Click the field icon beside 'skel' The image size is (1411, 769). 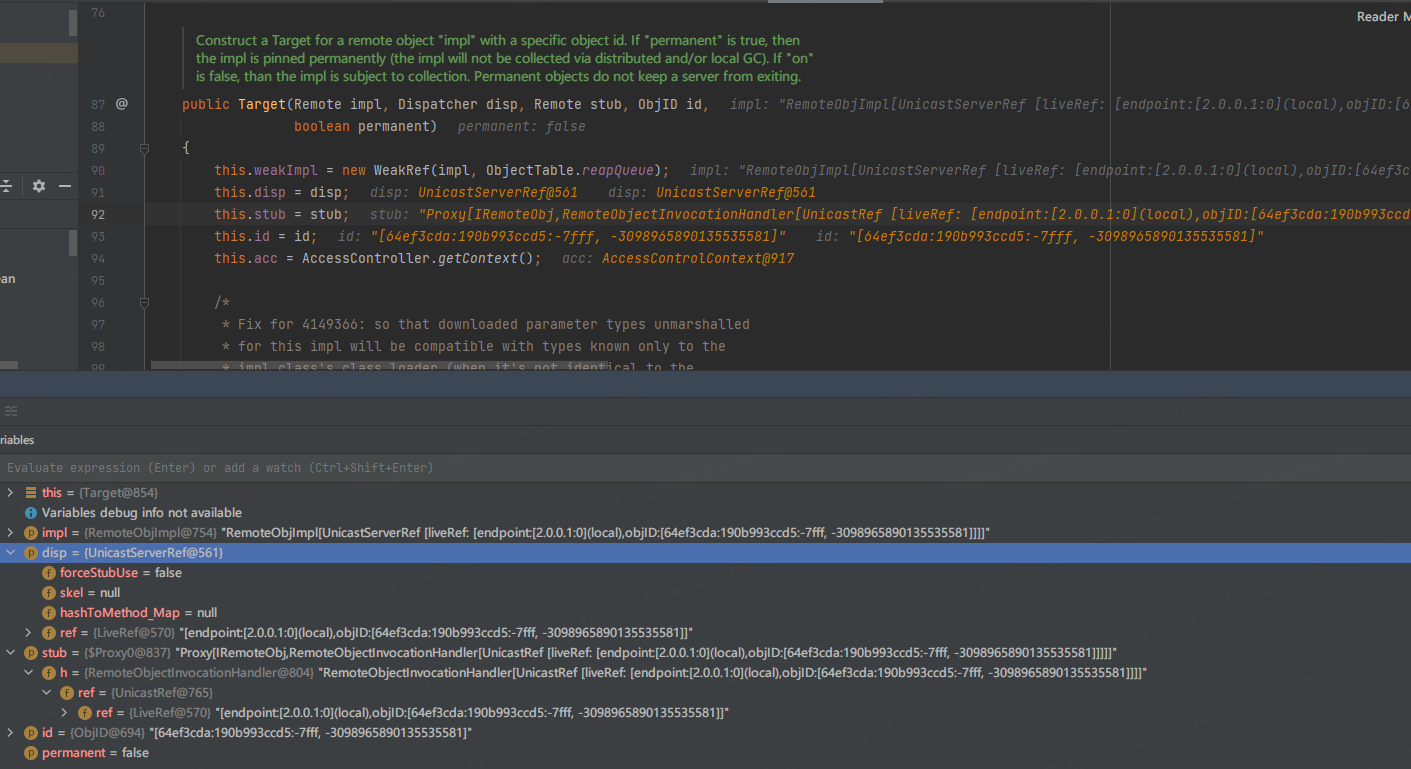(x=49, y=593)
